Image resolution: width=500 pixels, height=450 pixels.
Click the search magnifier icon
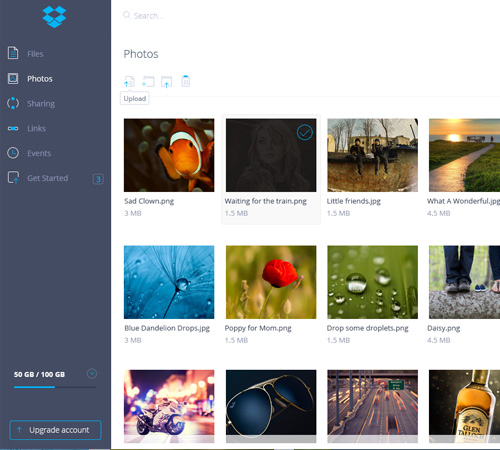(127, 15)
